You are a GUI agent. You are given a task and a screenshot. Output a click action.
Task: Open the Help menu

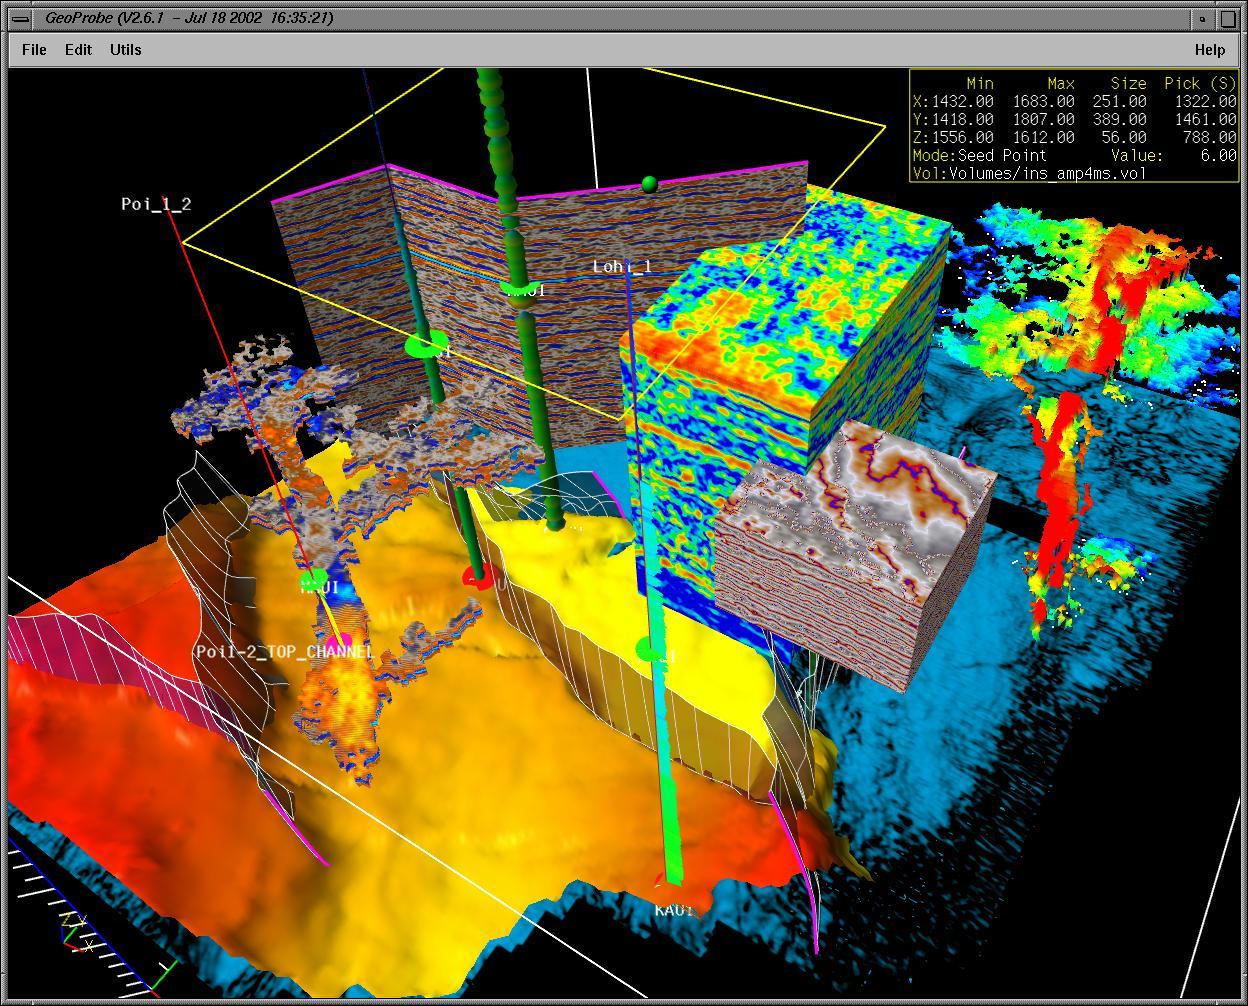click(x=1209, y=50)
